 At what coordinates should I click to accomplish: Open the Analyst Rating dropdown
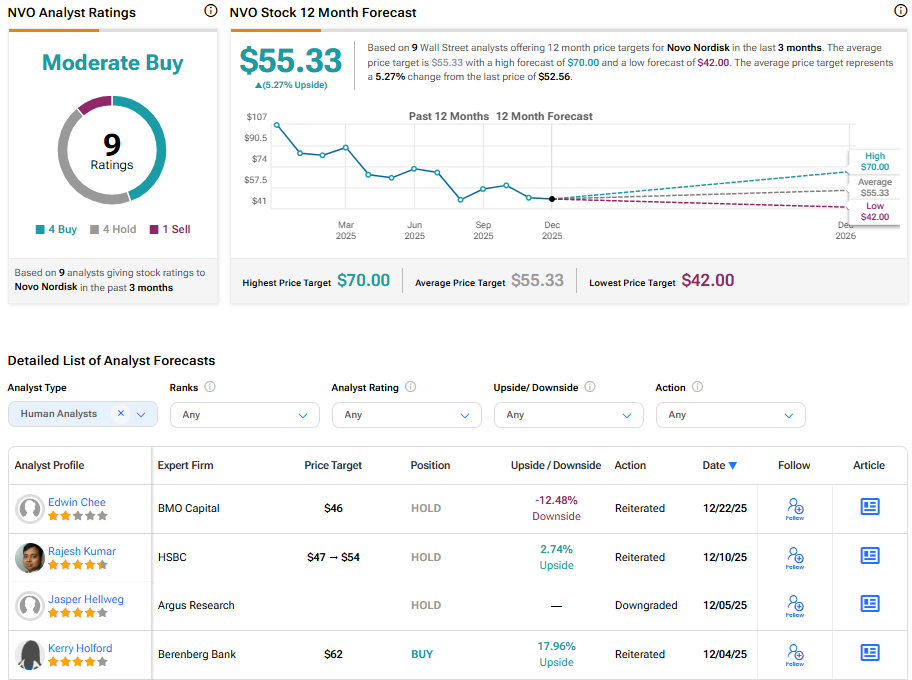406,415
